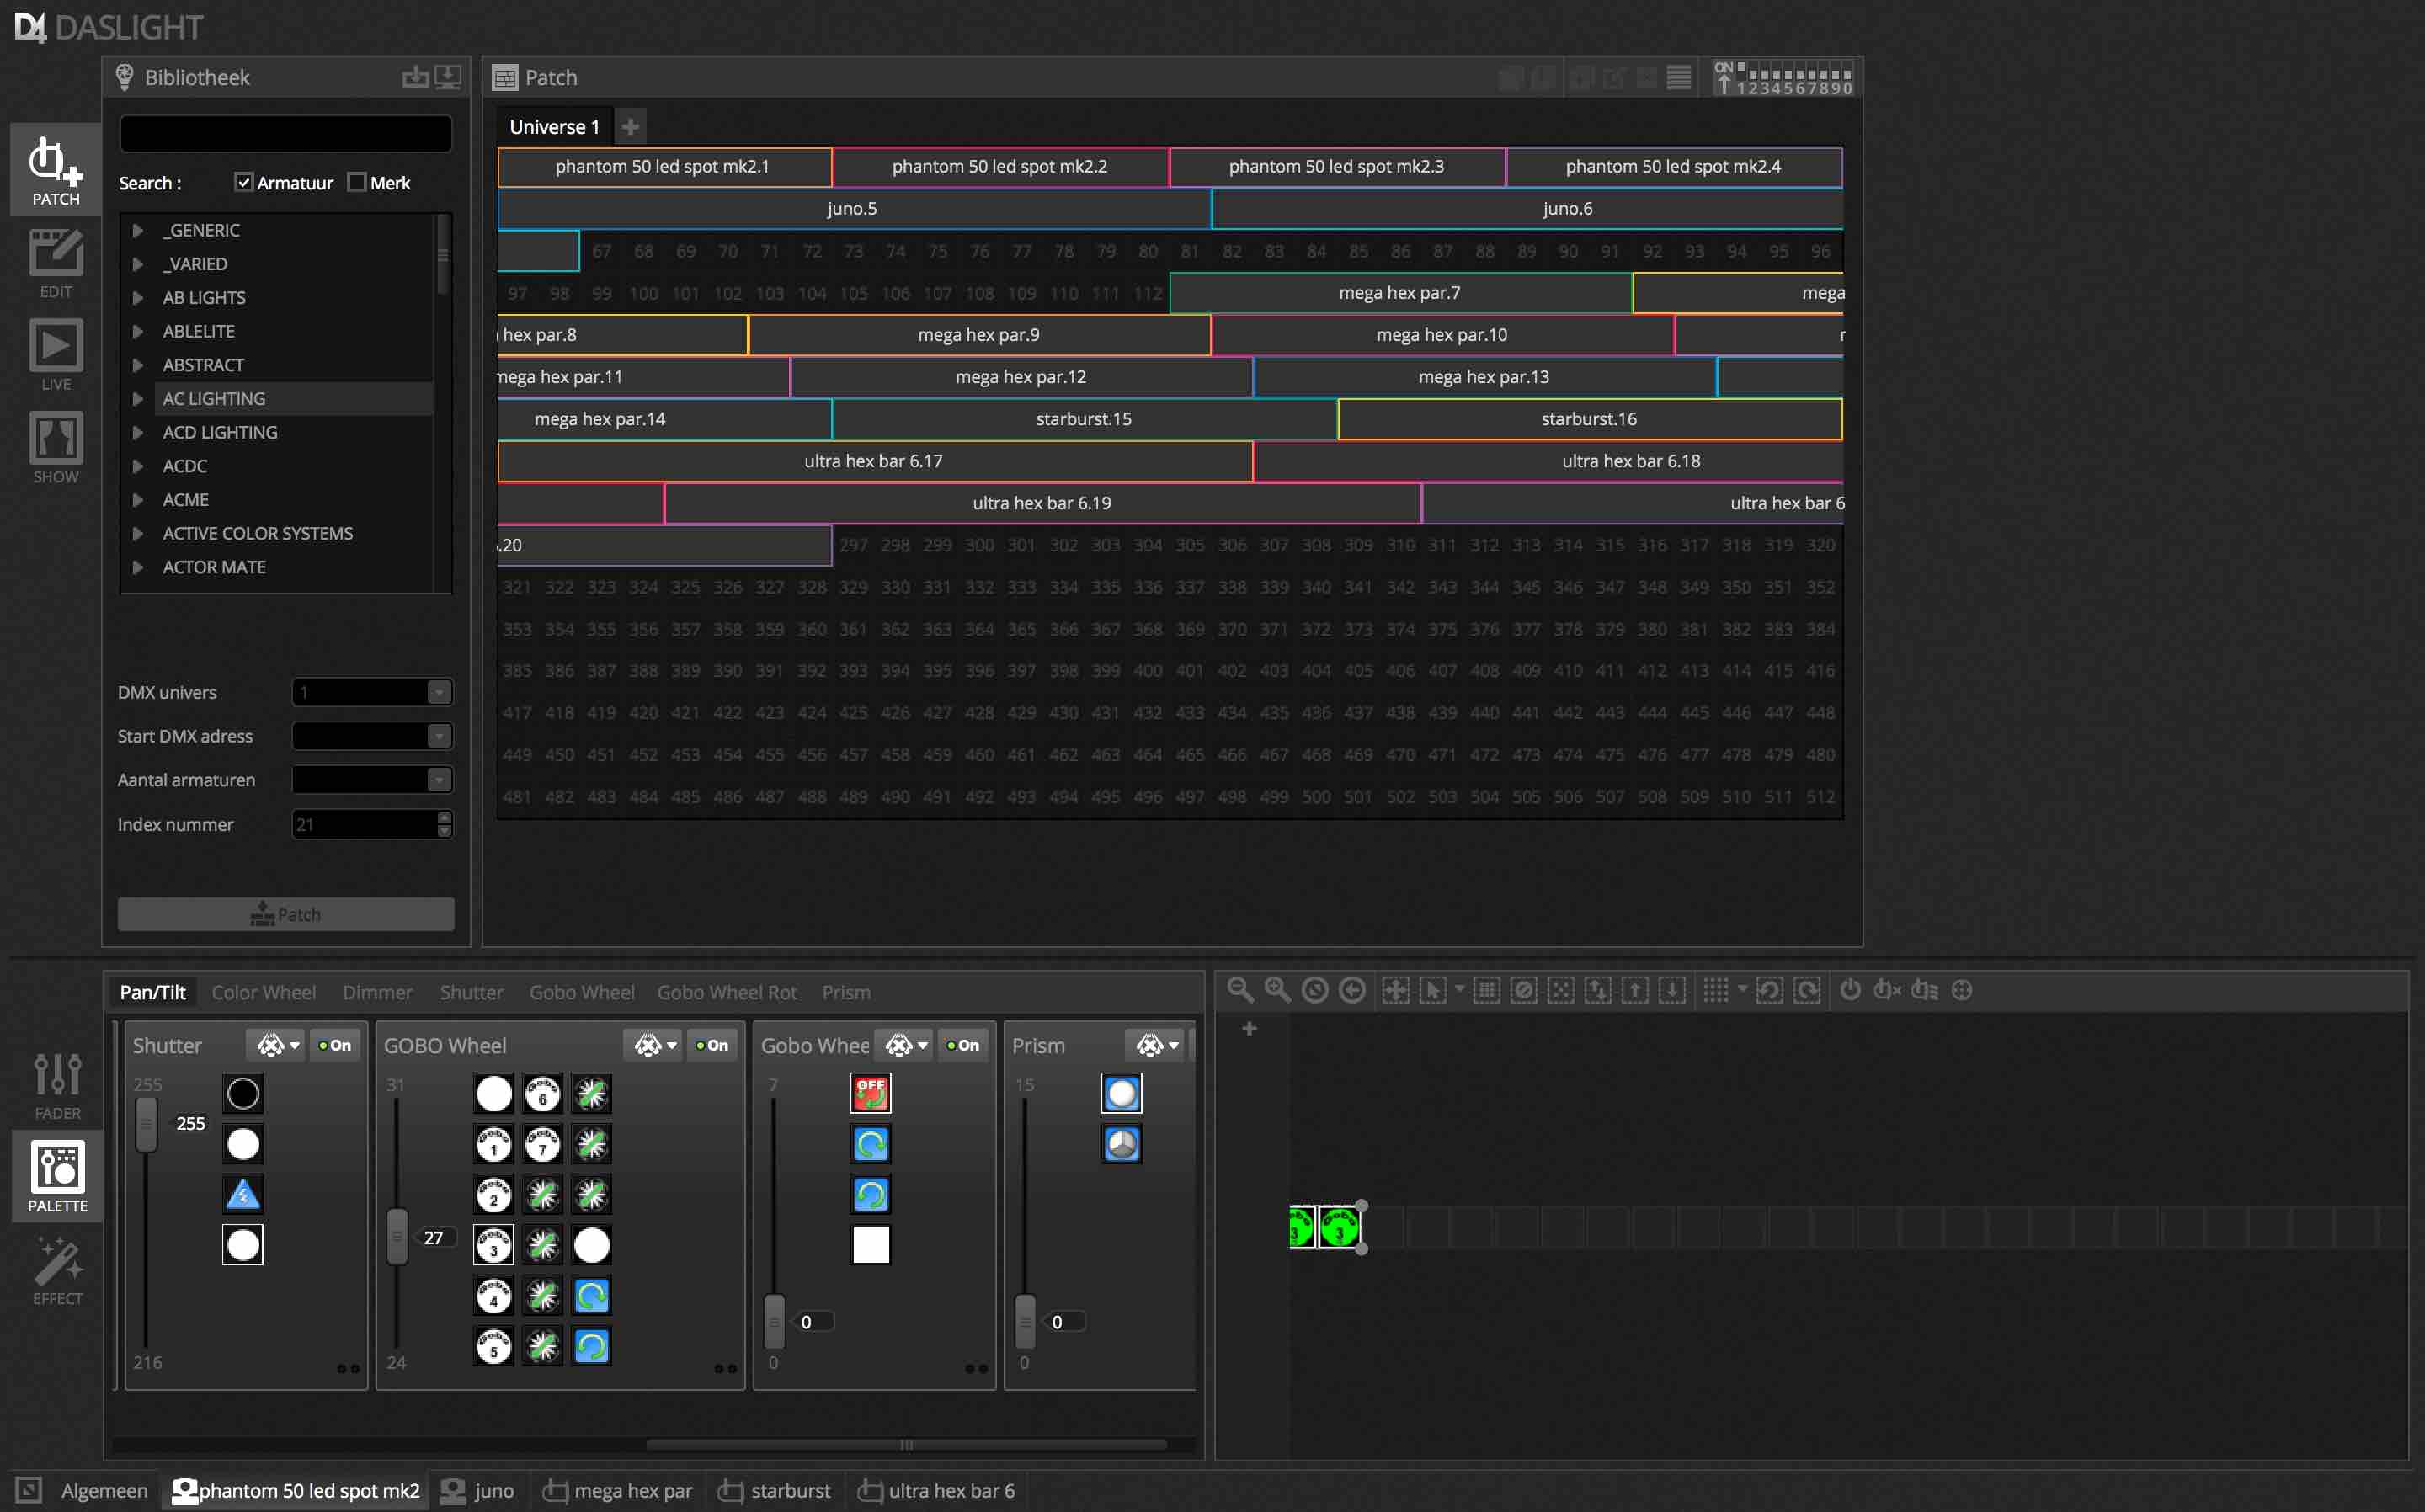Select the Algemeen group button

[x=104, y=1490]
